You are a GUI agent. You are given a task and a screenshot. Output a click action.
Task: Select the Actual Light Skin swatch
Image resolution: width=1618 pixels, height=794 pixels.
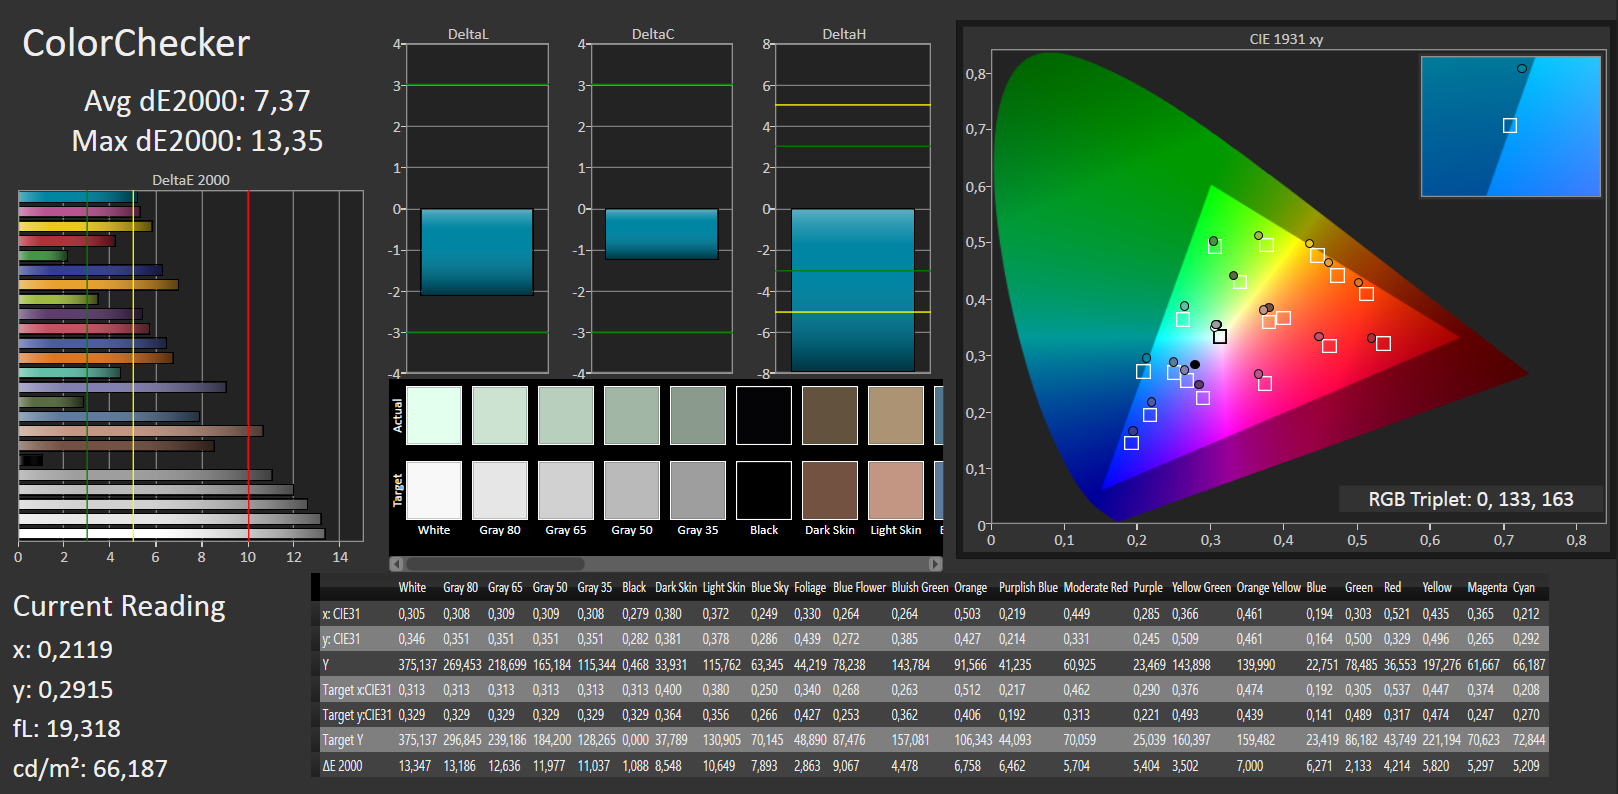896,415
